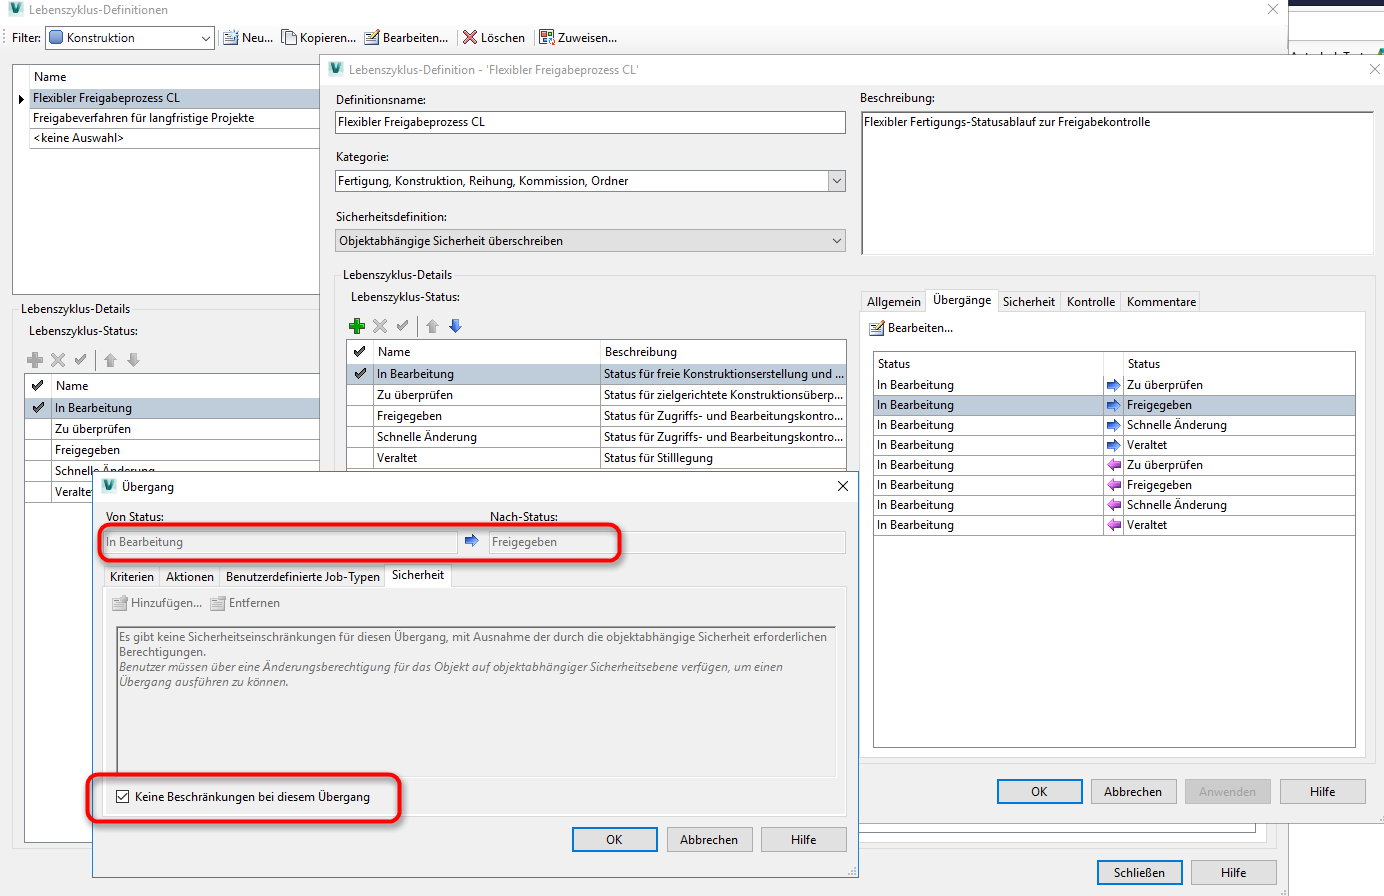1384x896 pixels.
Task: Toggle the checkmark icon in the status toolbar
Action: coord(403,326)
